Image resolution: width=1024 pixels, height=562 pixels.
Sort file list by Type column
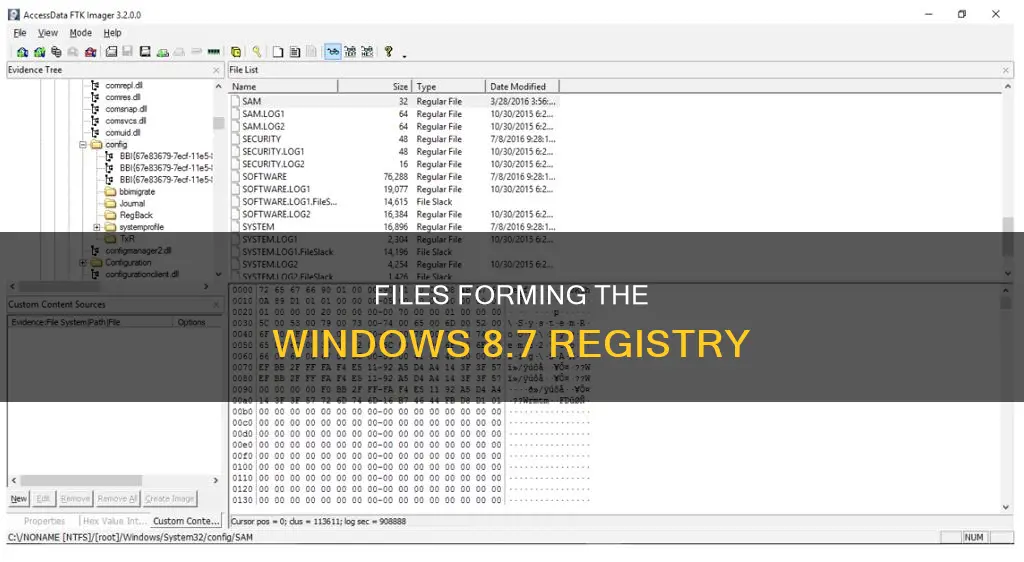tap(449, 86)
